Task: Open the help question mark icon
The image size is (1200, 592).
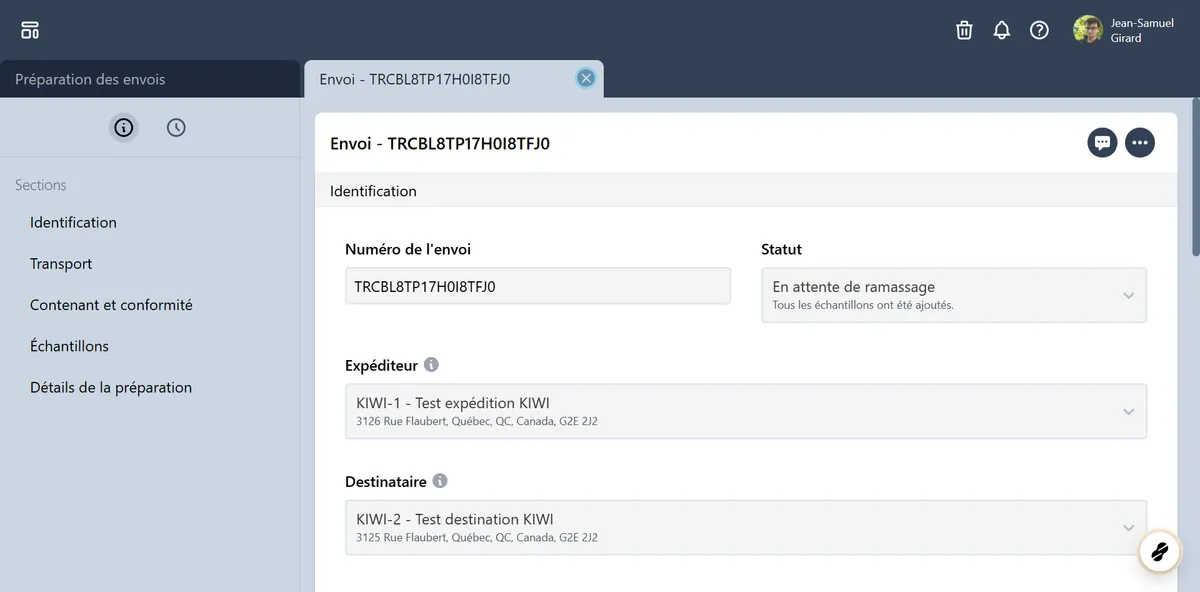Action: 1039,30
